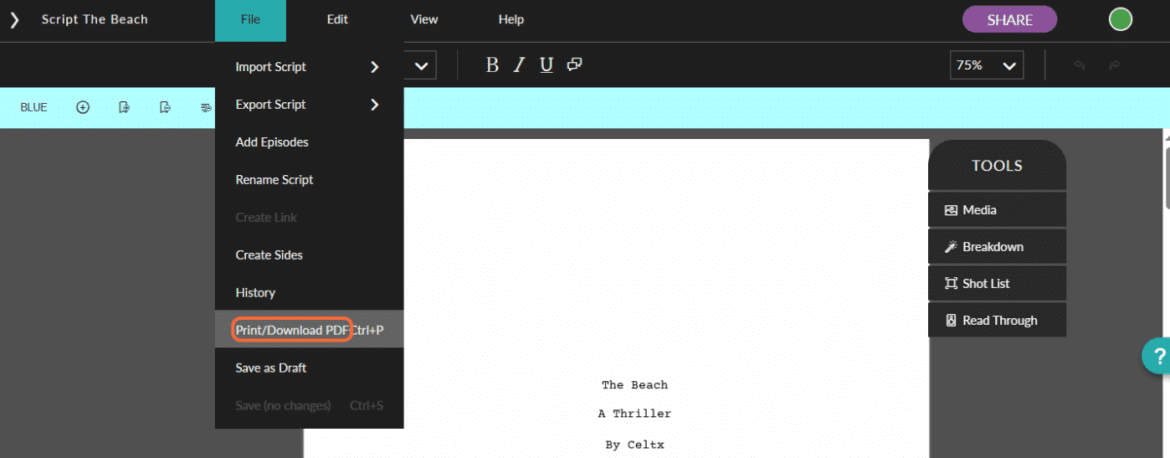This screenshot has height=458, width=1170.
Task: Open Import Script submenu
Action: (309, 67)
